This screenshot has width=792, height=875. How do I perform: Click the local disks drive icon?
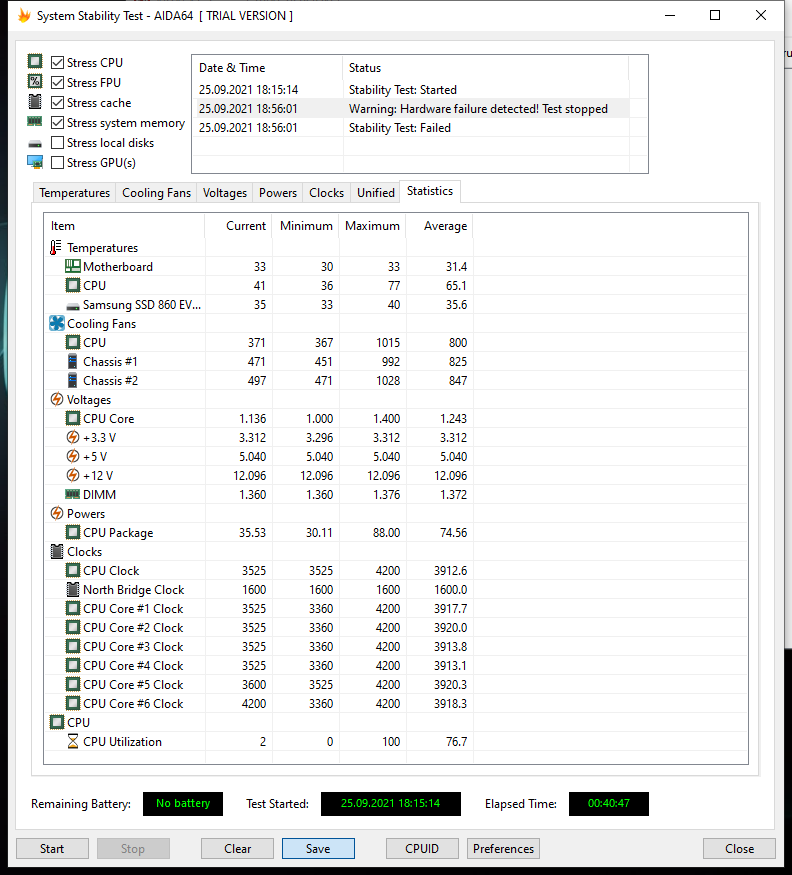[35, 144]
